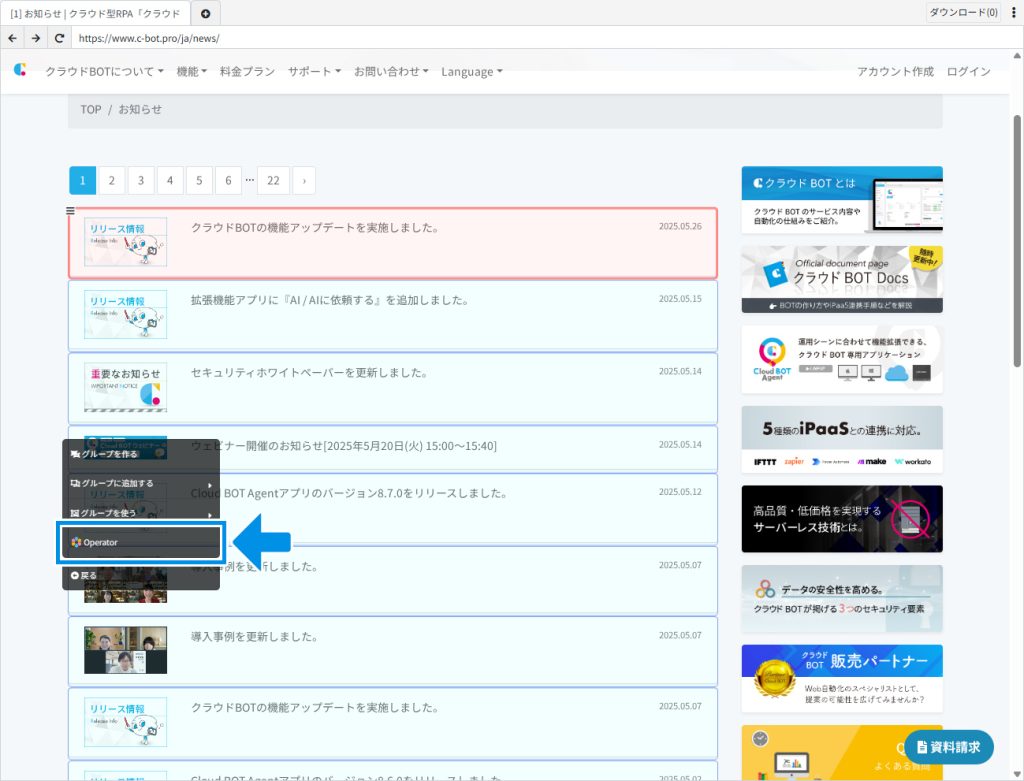Click the ダウンロード(0) button
Screen dimensions: 1024x781
pos(963,12)
